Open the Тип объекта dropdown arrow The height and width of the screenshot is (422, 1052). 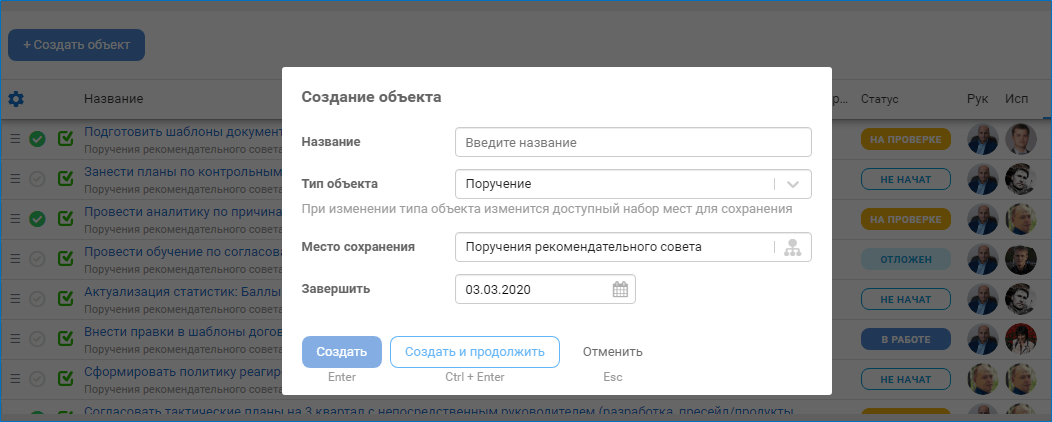pos(794,184)
